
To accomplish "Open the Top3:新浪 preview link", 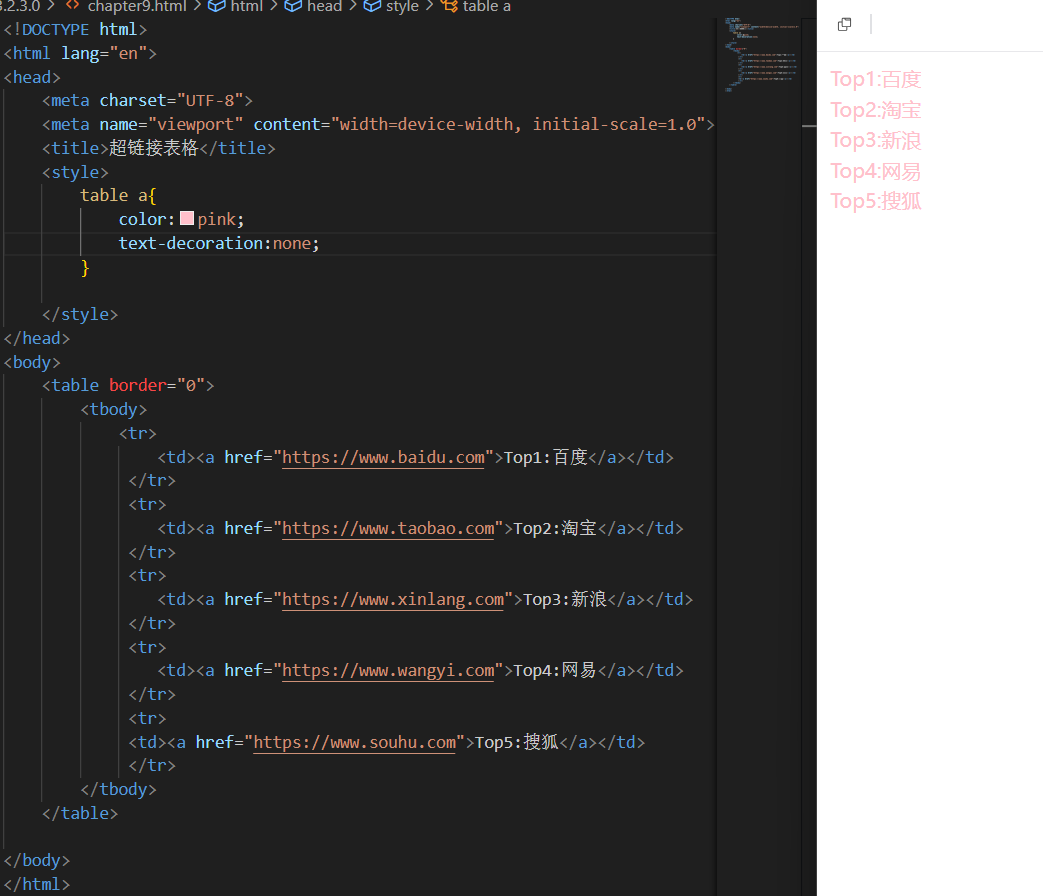I will 875,140.
